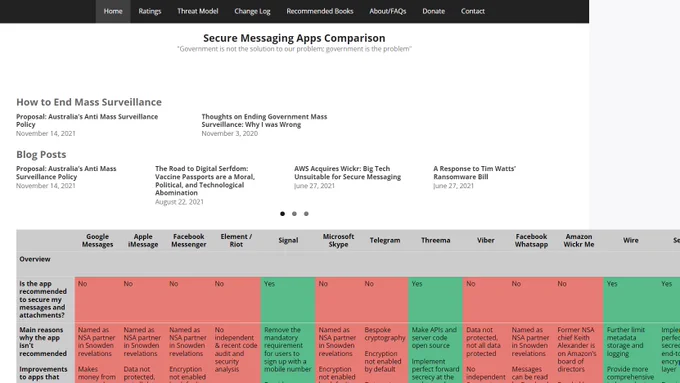This screenshot has width=680, height=383.
Task: Open 'Thoughts on Ending Government Mass Surveillance' article
Action: point(264,121)
